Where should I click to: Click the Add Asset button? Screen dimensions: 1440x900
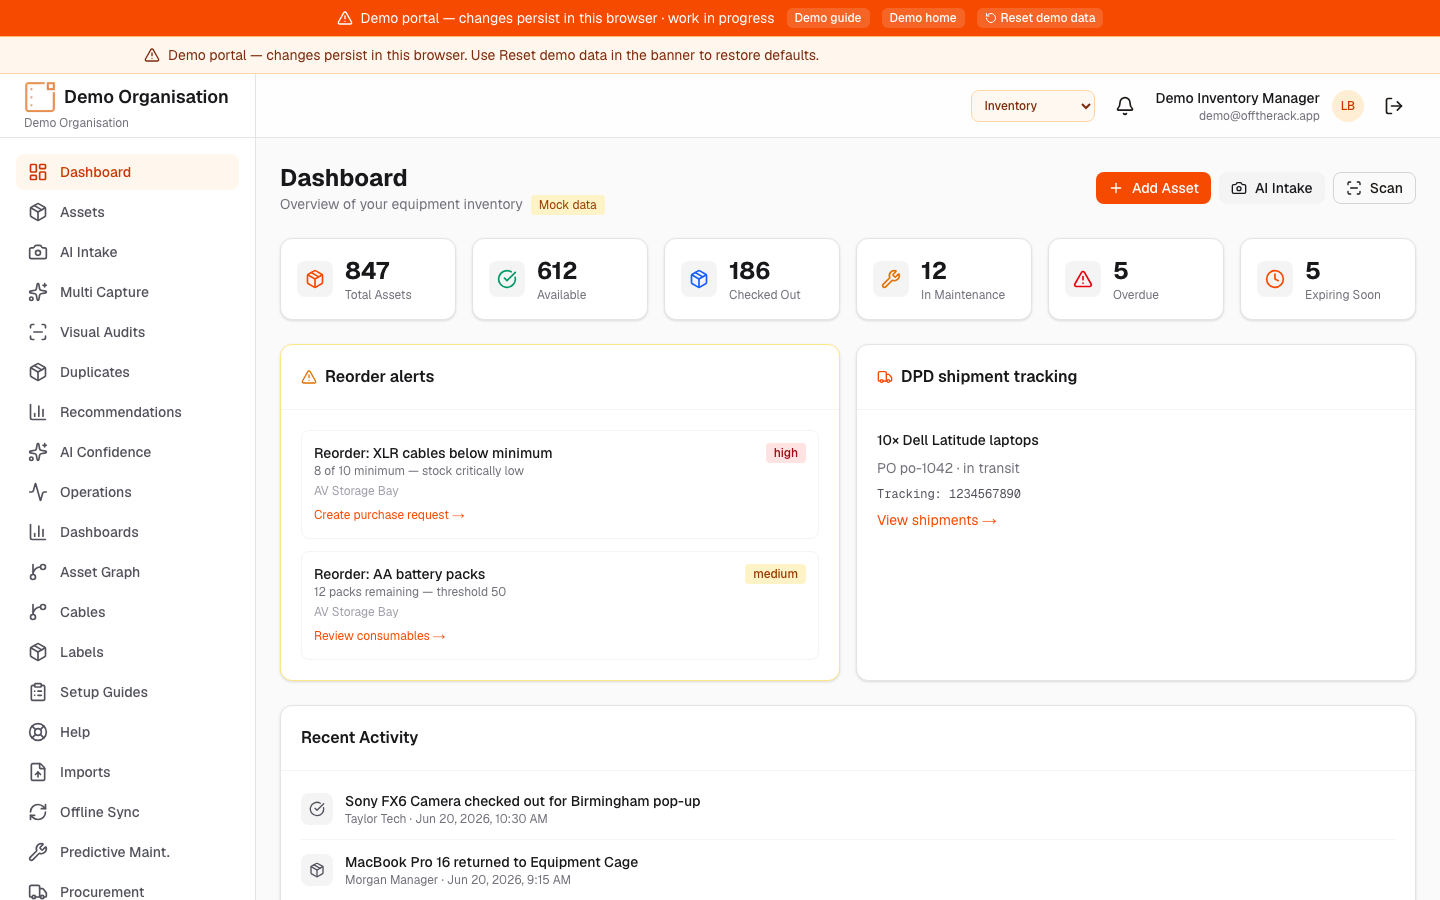click(1153, 188)
